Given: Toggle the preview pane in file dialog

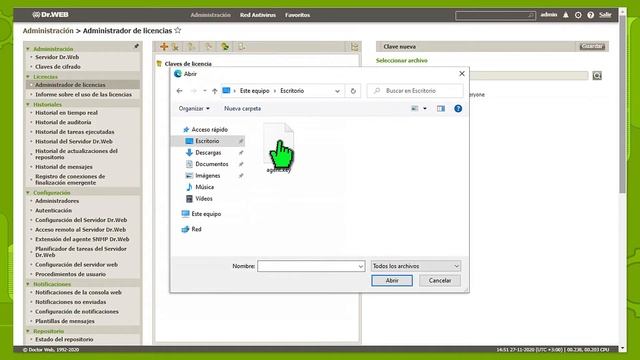Looking at the screenshot, I should tap(441, 109).
